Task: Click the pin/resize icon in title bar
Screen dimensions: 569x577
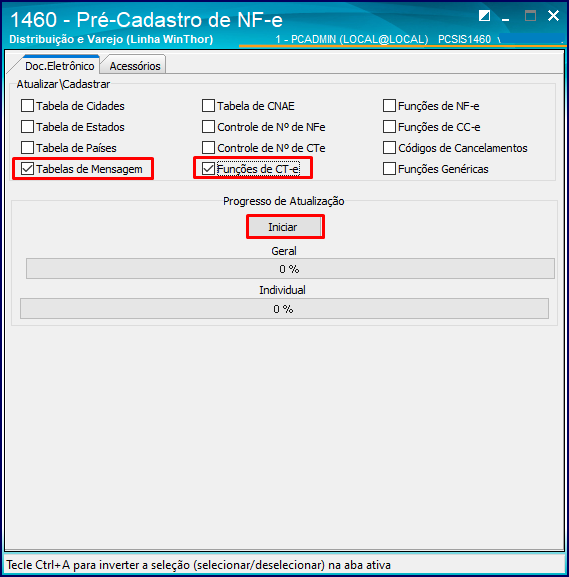Action: pyautogui.click(x=484, y=16)
